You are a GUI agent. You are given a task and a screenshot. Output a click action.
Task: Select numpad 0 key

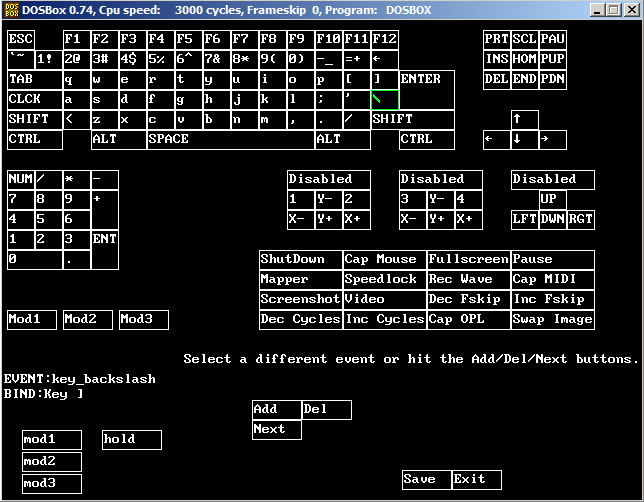[35, 260]
